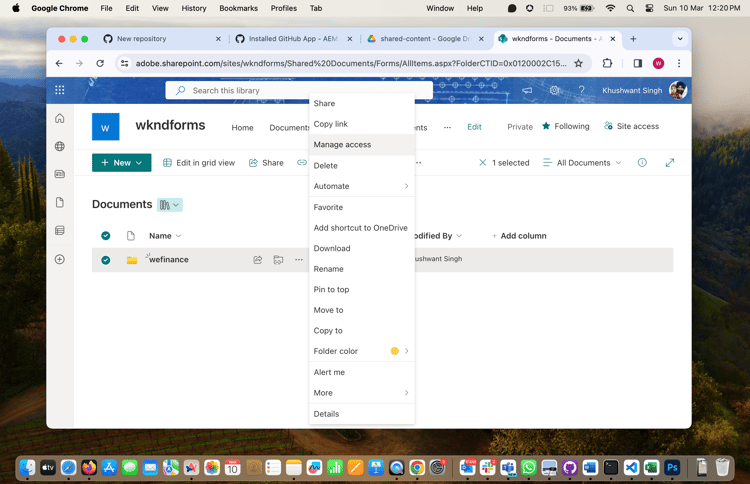Image resolution: width=750 pixels, height=484 pixels.
Task: Expand the Automate submenu
Action: coord(362,186)
